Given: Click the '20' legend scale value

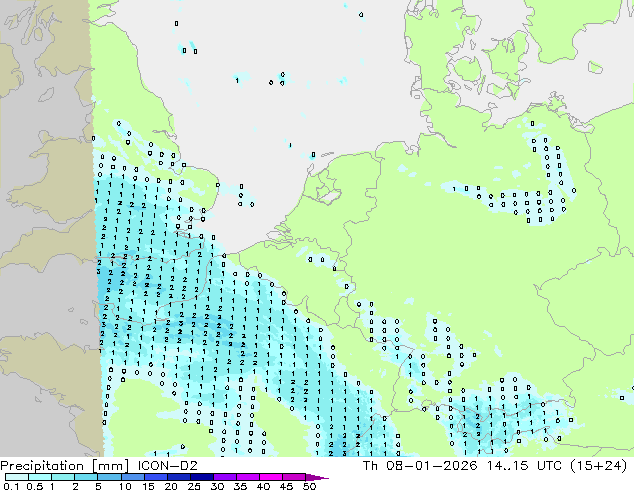Looking at the screenshot, I should click(171, 486).
